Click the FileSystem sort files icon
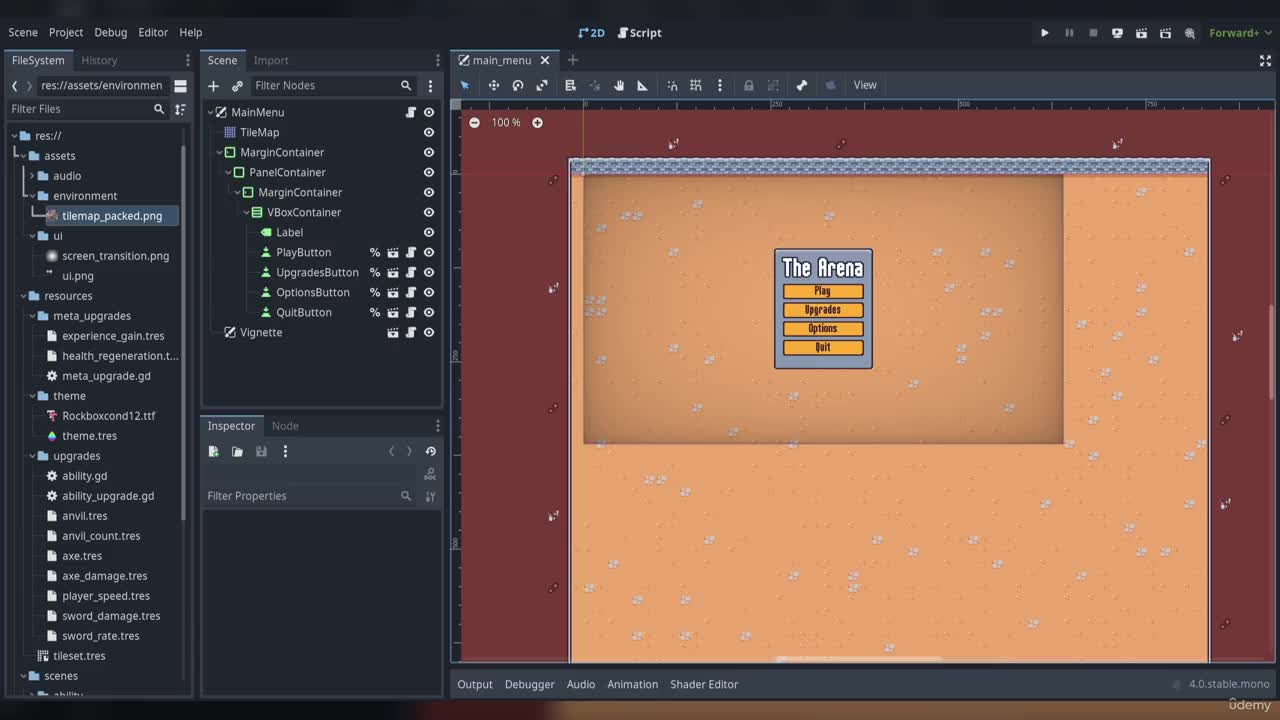Viewport: 1280px width, 720px height. pos(180,109)
